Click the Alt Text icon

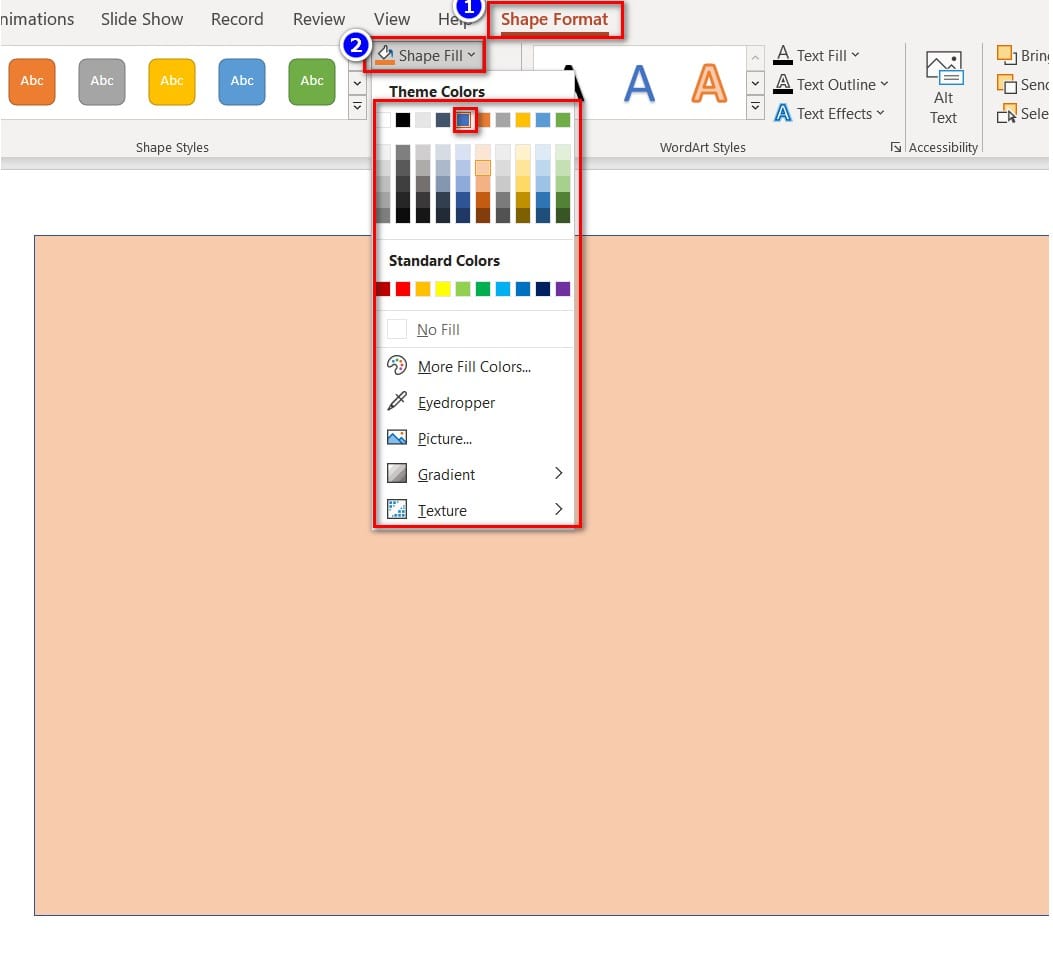coord(943,89)
